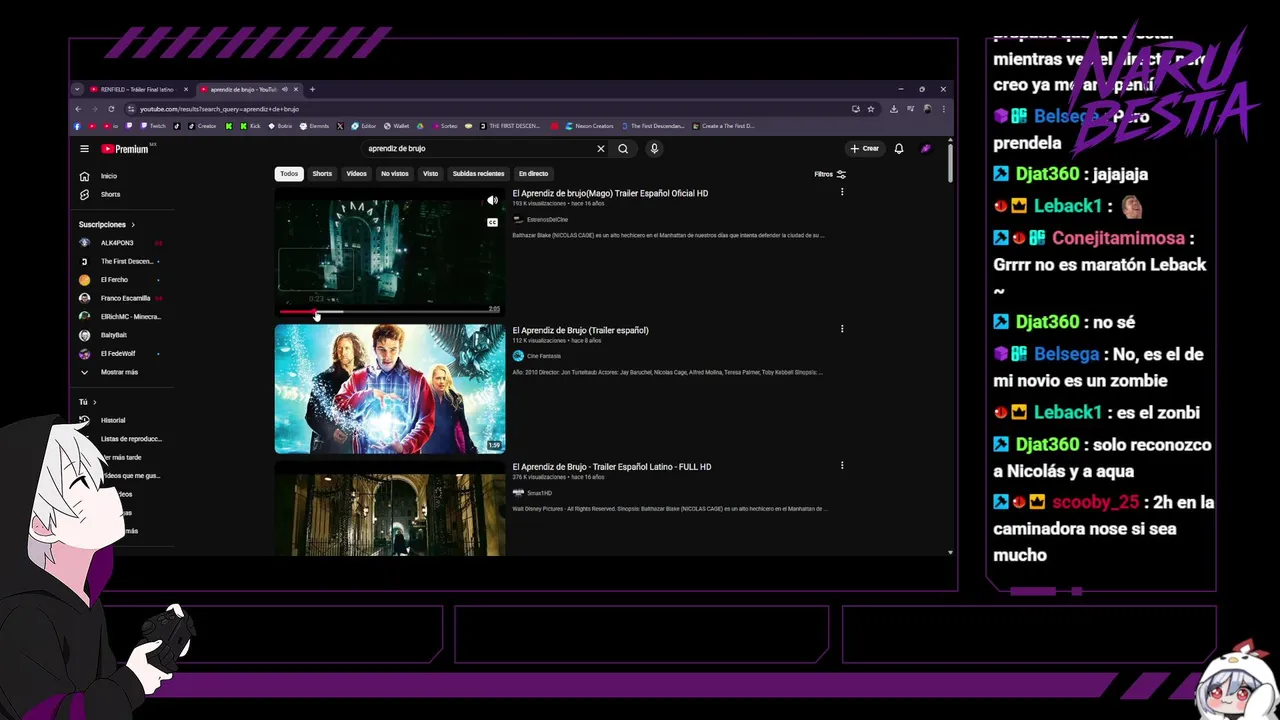Click the Crear button
The width and height of the screenshot is (1280, 720).
(865, 148)
